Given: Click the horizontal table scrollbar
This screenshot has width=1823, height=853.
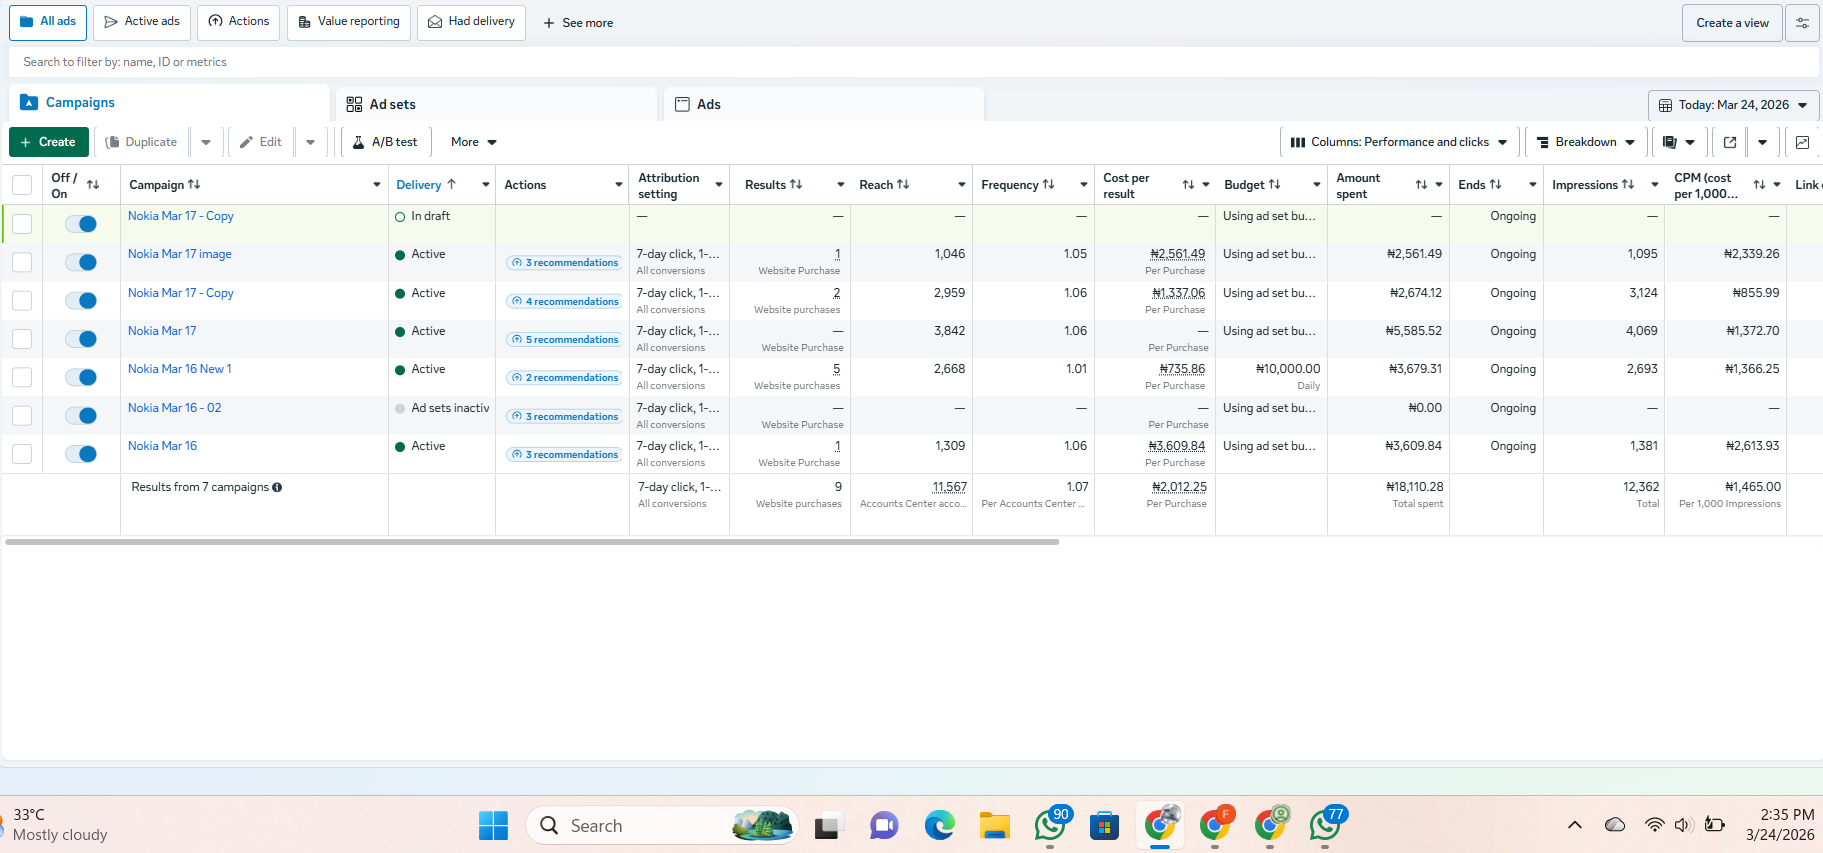Looking at the screenshot, I should pos(532,542).
